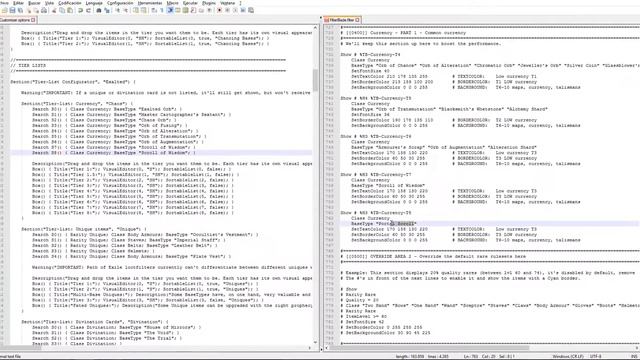Select the FilterBlade.filter tab
Viewport: 640px width, 360px height.
click(341, 20)
